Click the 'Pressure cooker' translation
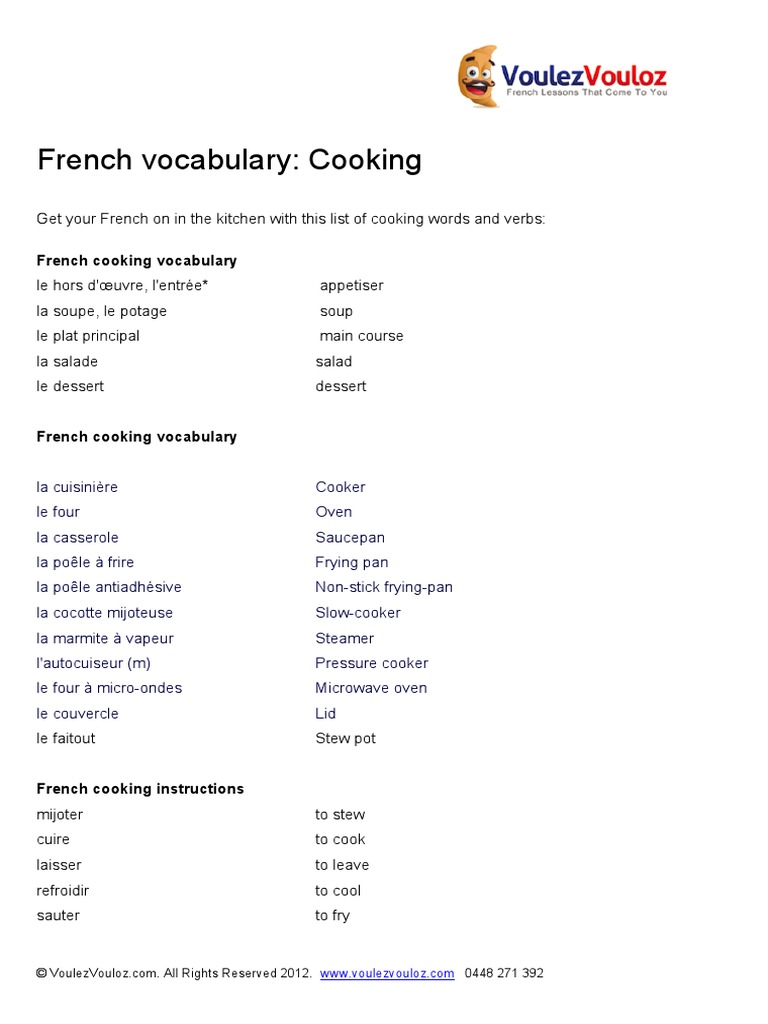The height and width of the screenshot is (1024, 768). tap(371, 663)
